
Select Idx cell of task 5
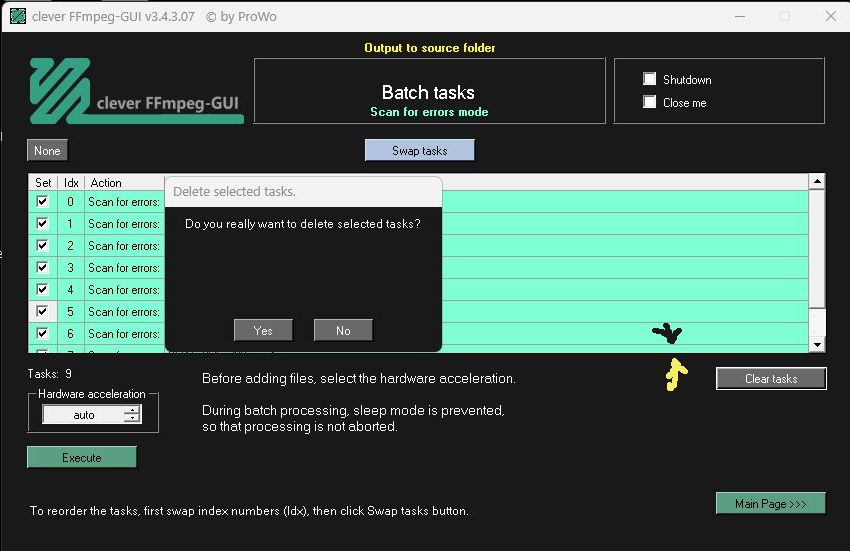[70, 311]
